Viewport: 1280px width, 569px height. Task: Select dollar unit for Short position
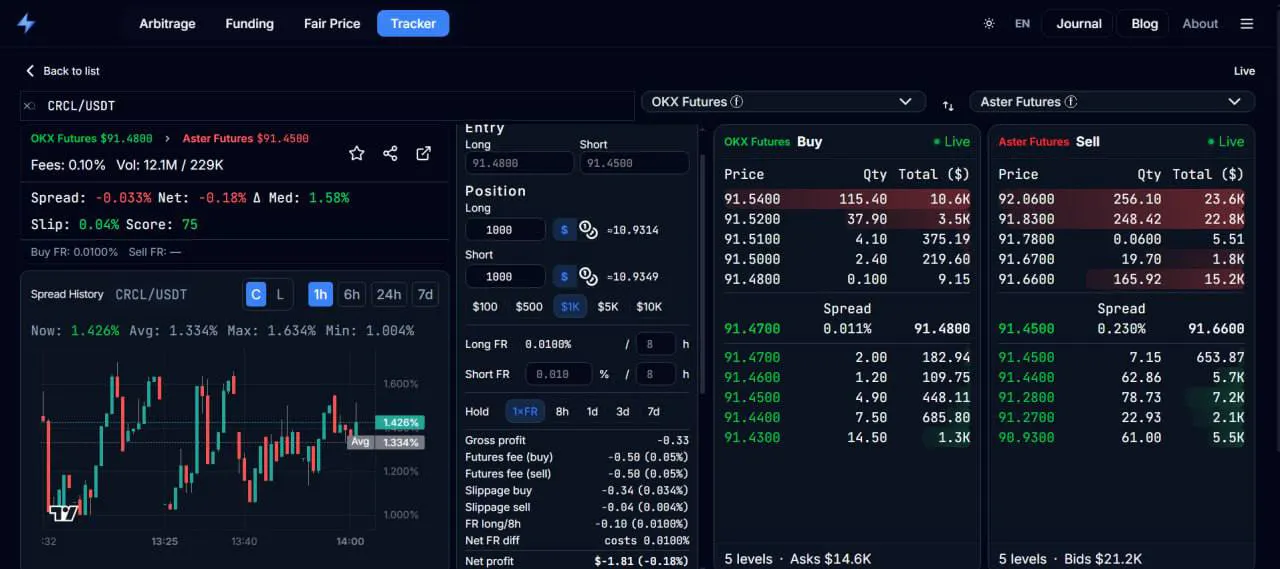(x=564, y=276)
